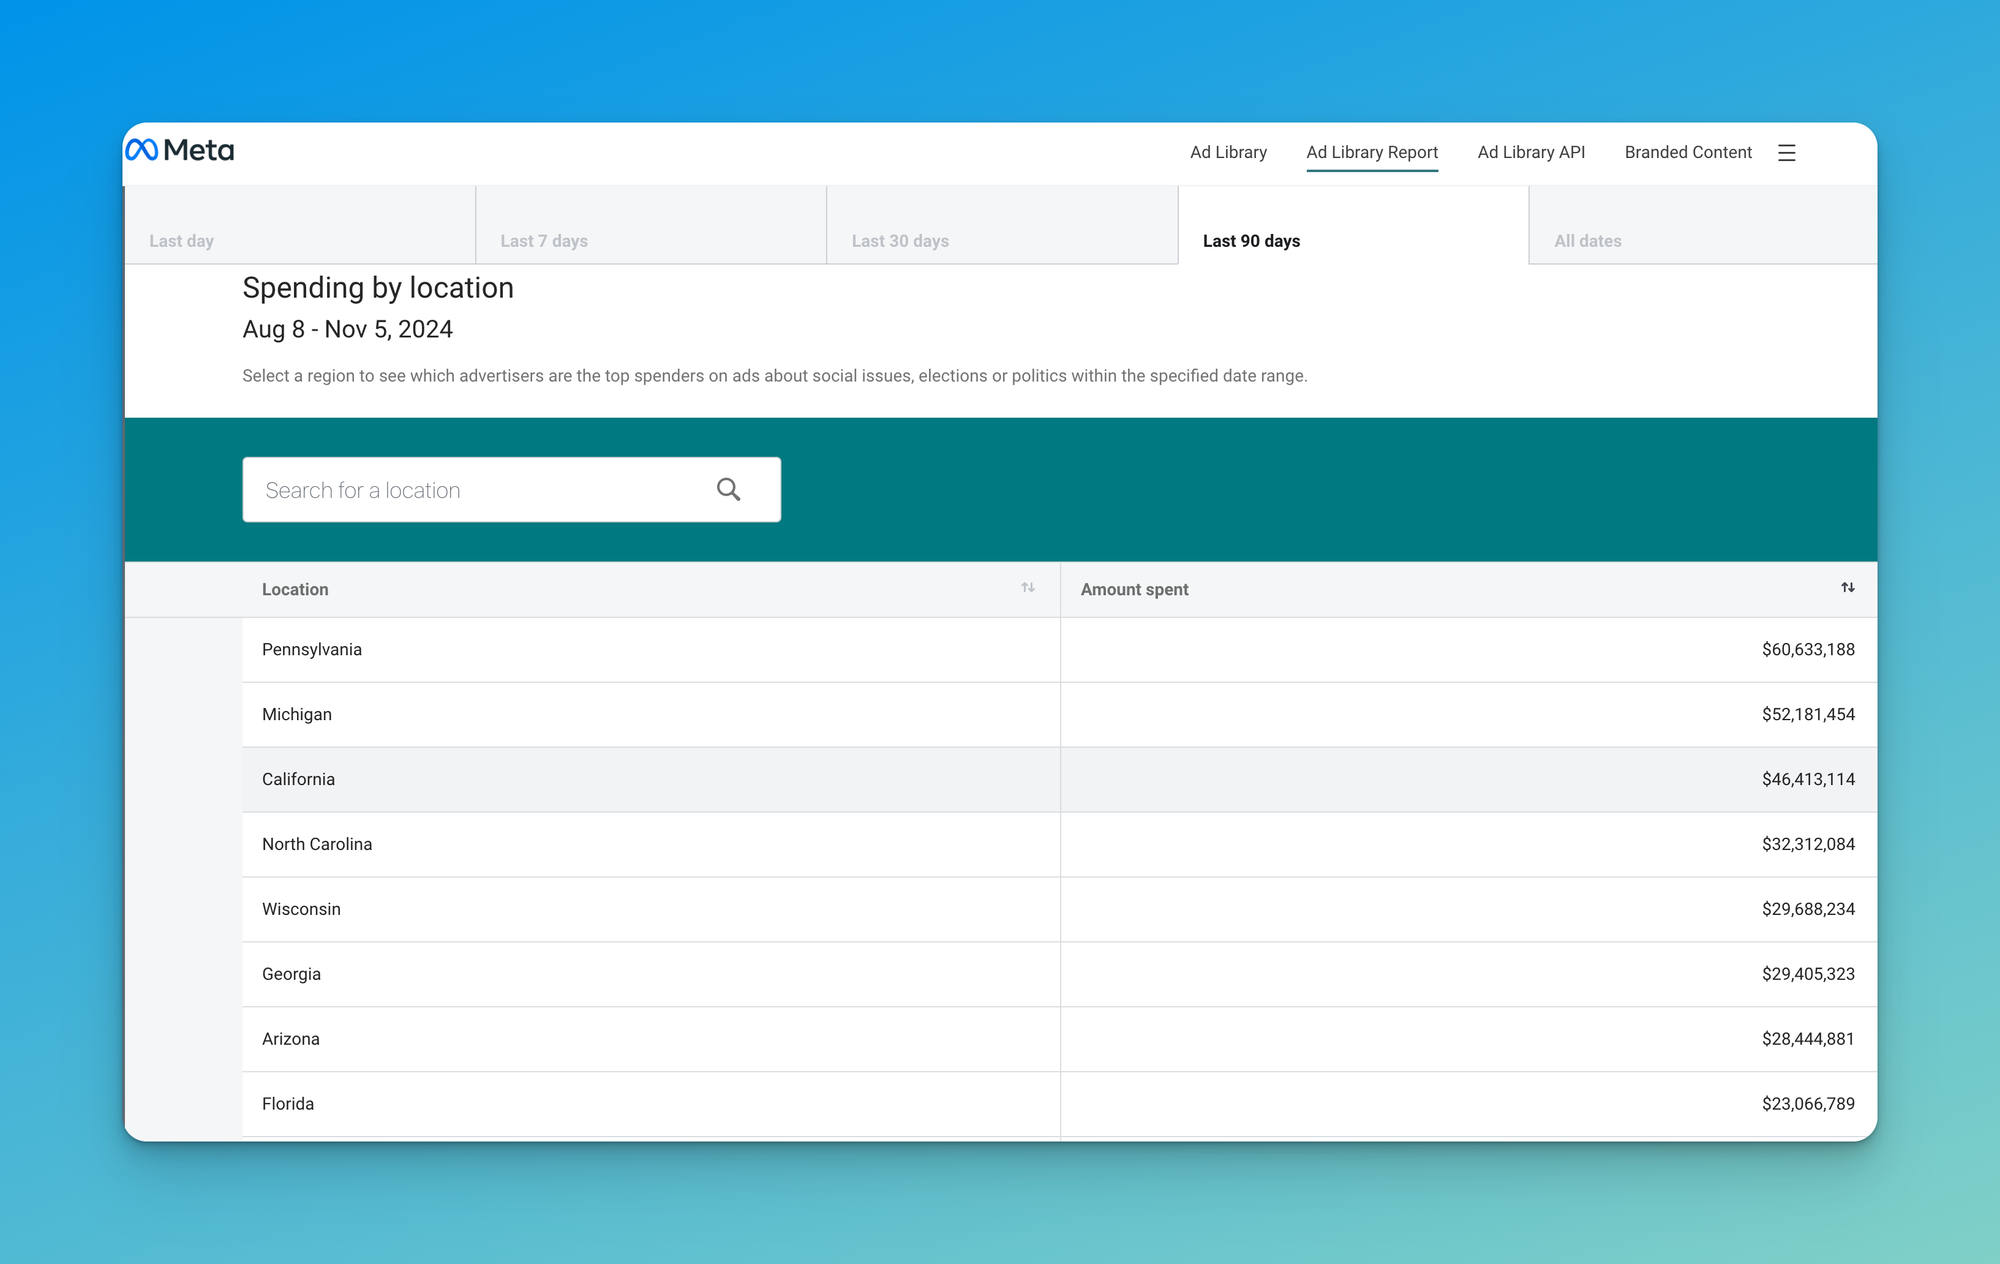Open the Ad Library API link
Screen dimensions: 2000x1264
click(1531, 152)
